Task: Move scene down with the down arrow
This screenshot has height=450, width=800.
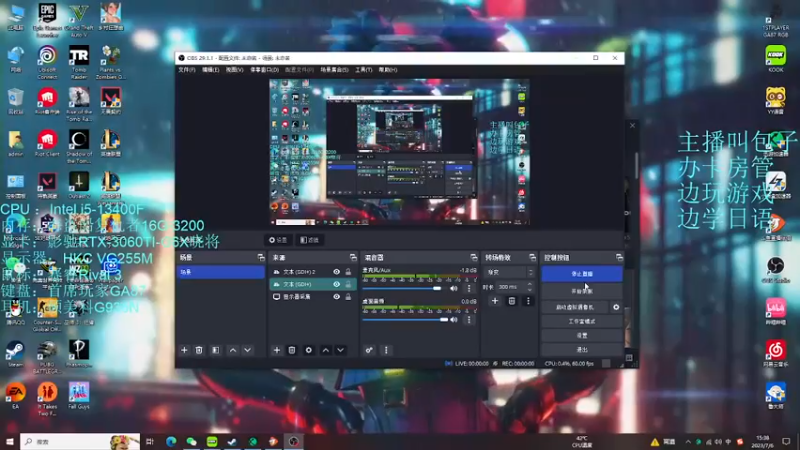Action: click(247, 350)
